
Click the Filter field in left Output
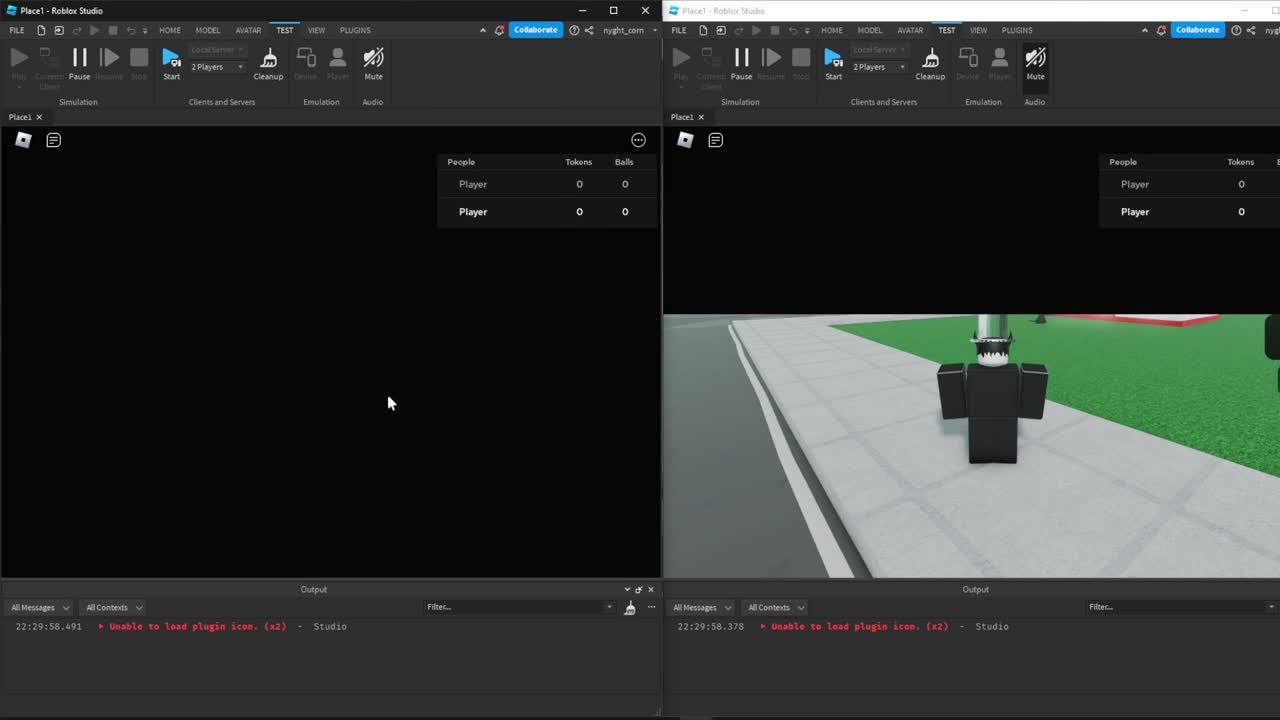519,607
